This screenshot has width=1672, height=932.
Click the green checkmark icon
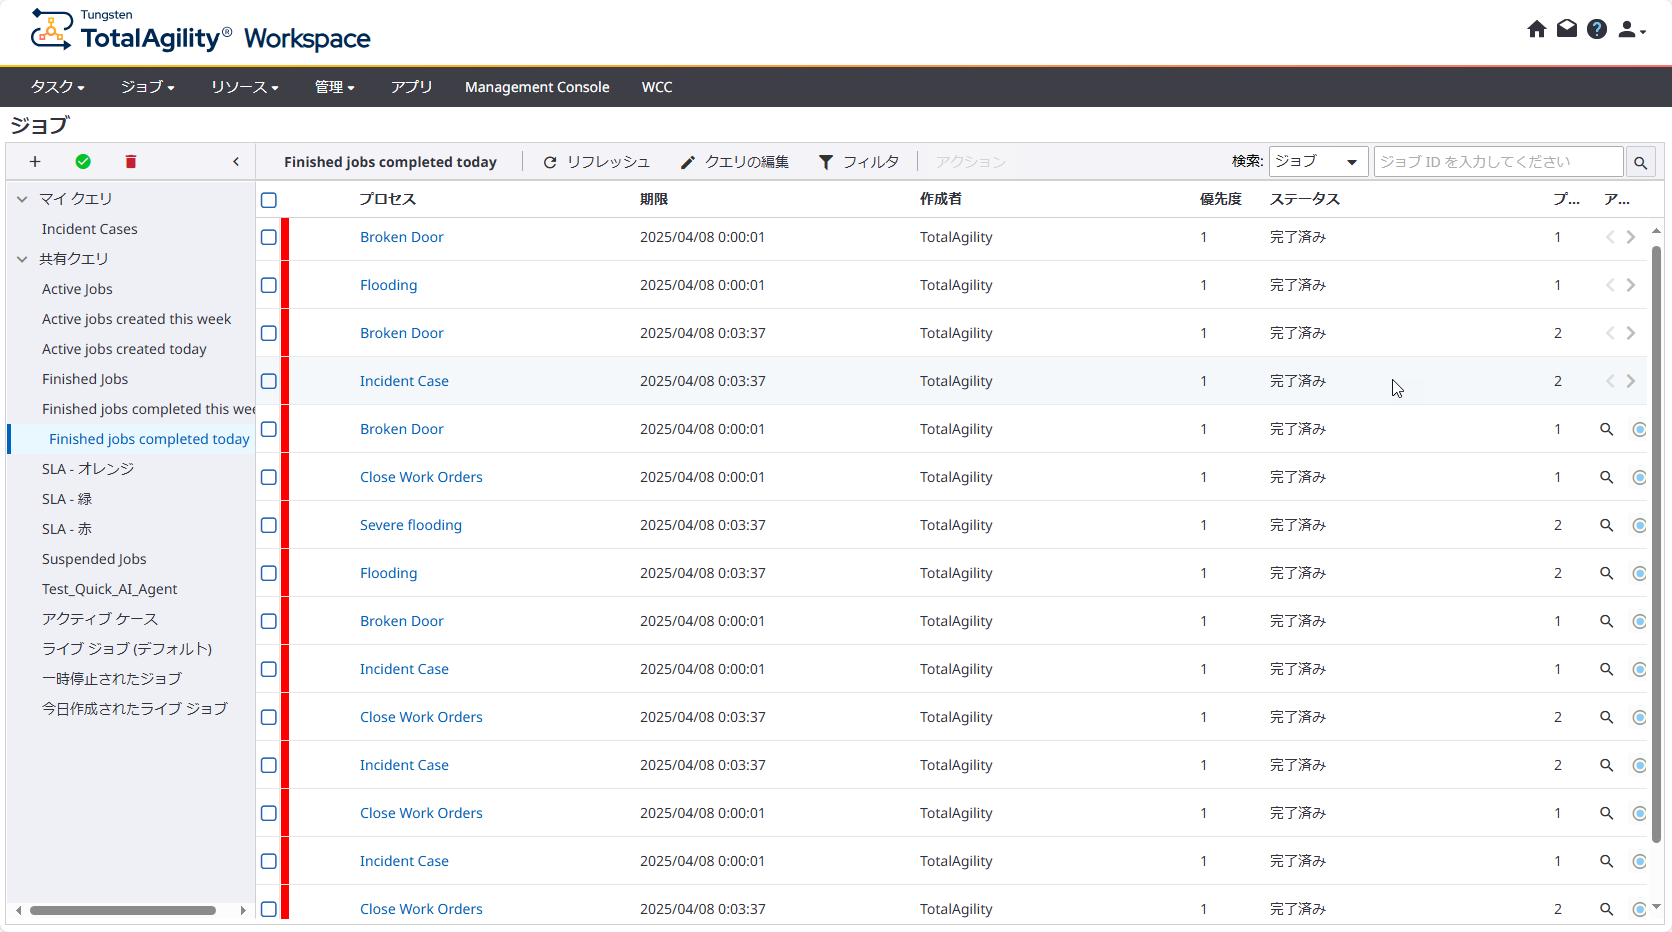(x=83, y=162)
